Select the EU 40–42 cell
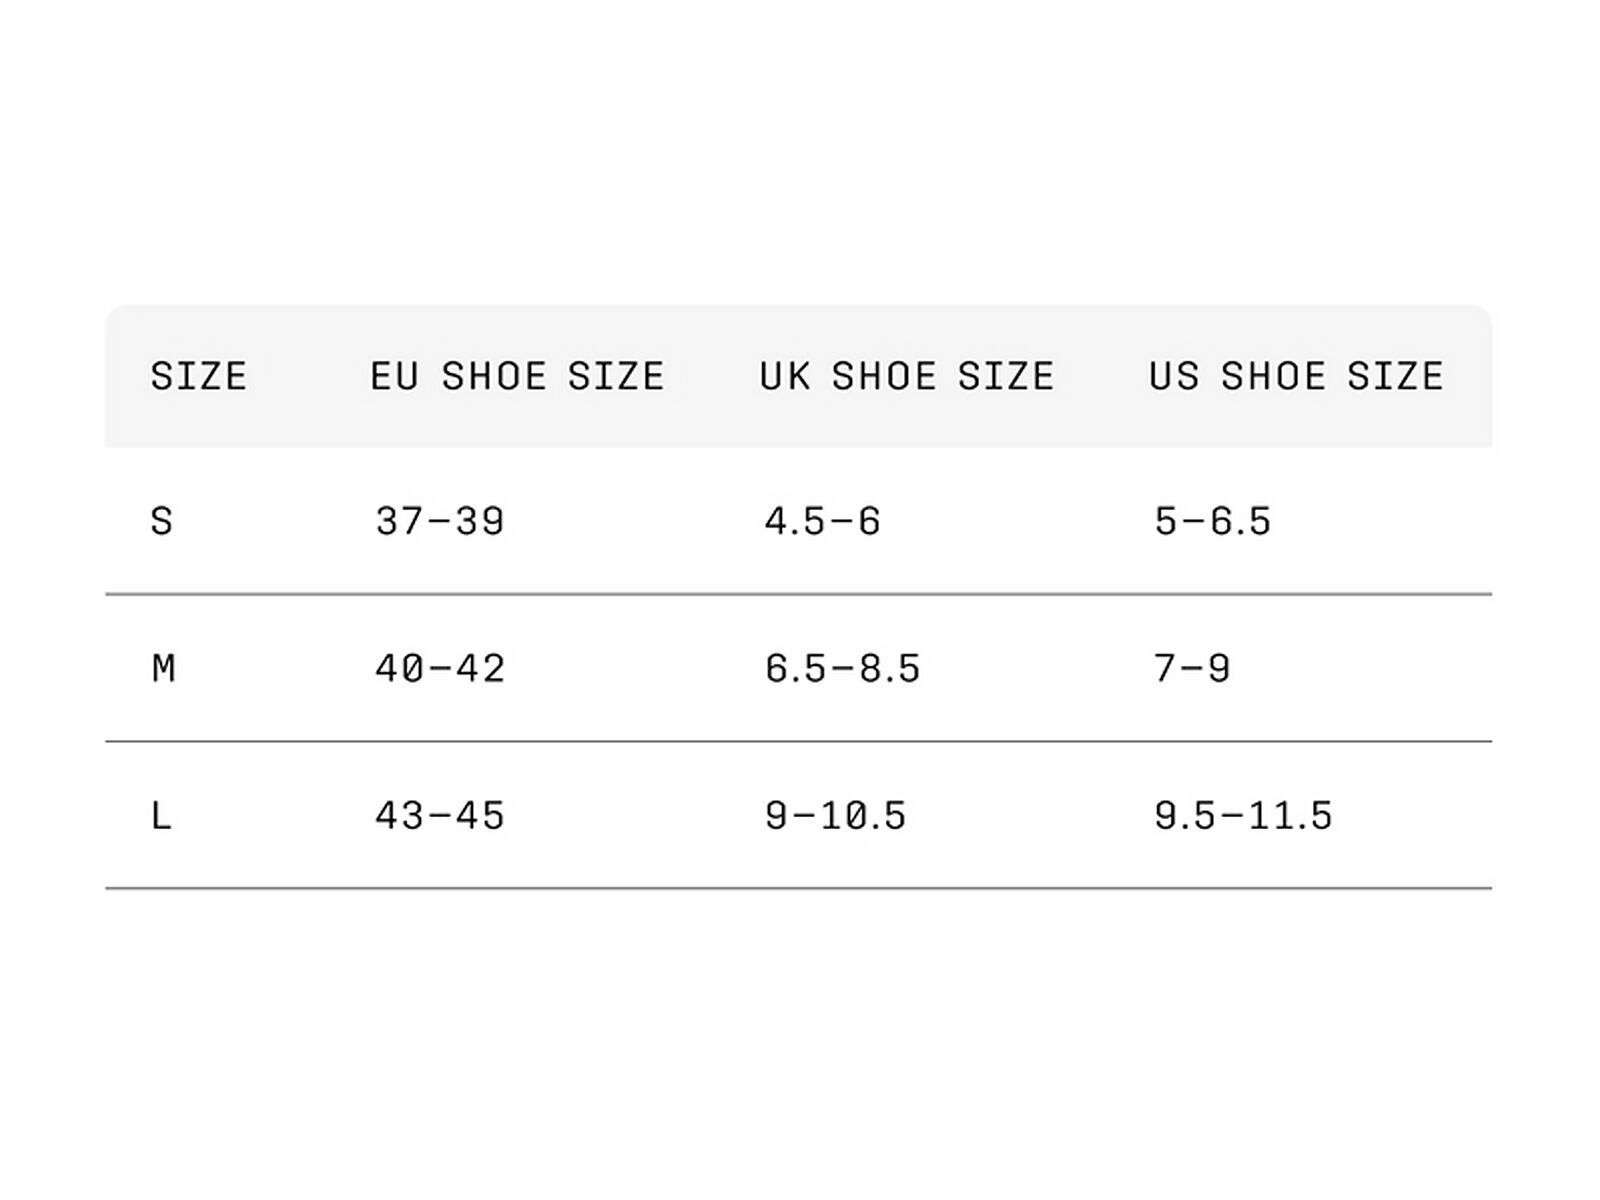Viewport: 1600px width, 1200px height. point(440,668)
